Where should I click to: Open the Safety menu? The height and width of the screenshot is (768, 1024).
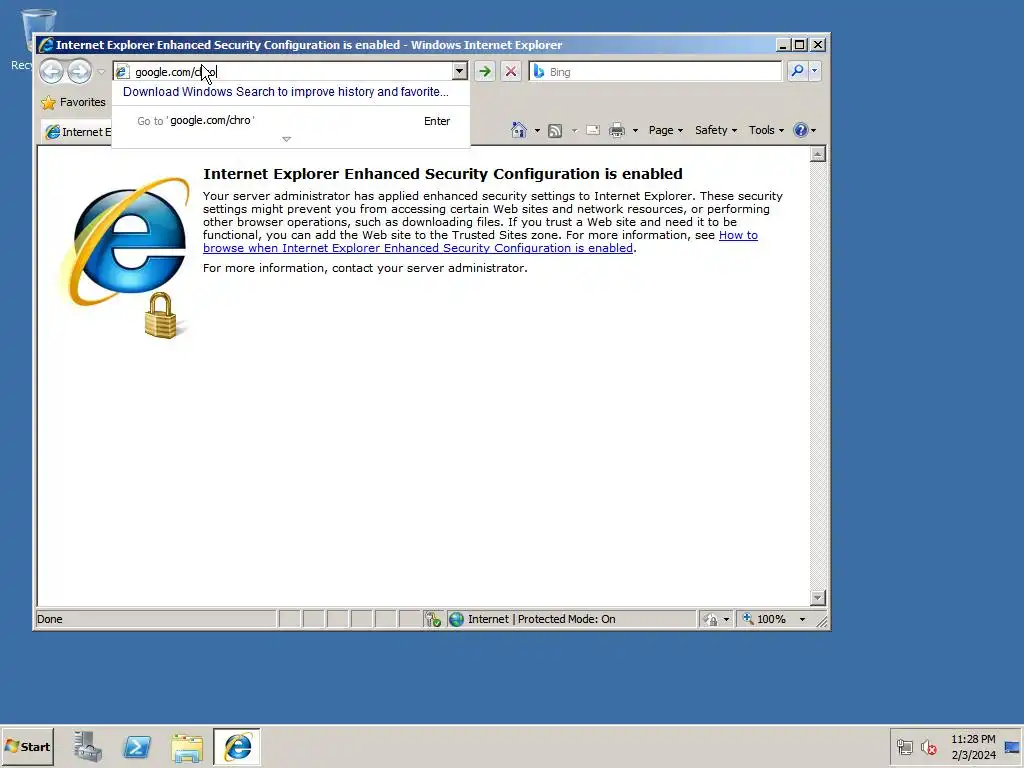(716, 130)
